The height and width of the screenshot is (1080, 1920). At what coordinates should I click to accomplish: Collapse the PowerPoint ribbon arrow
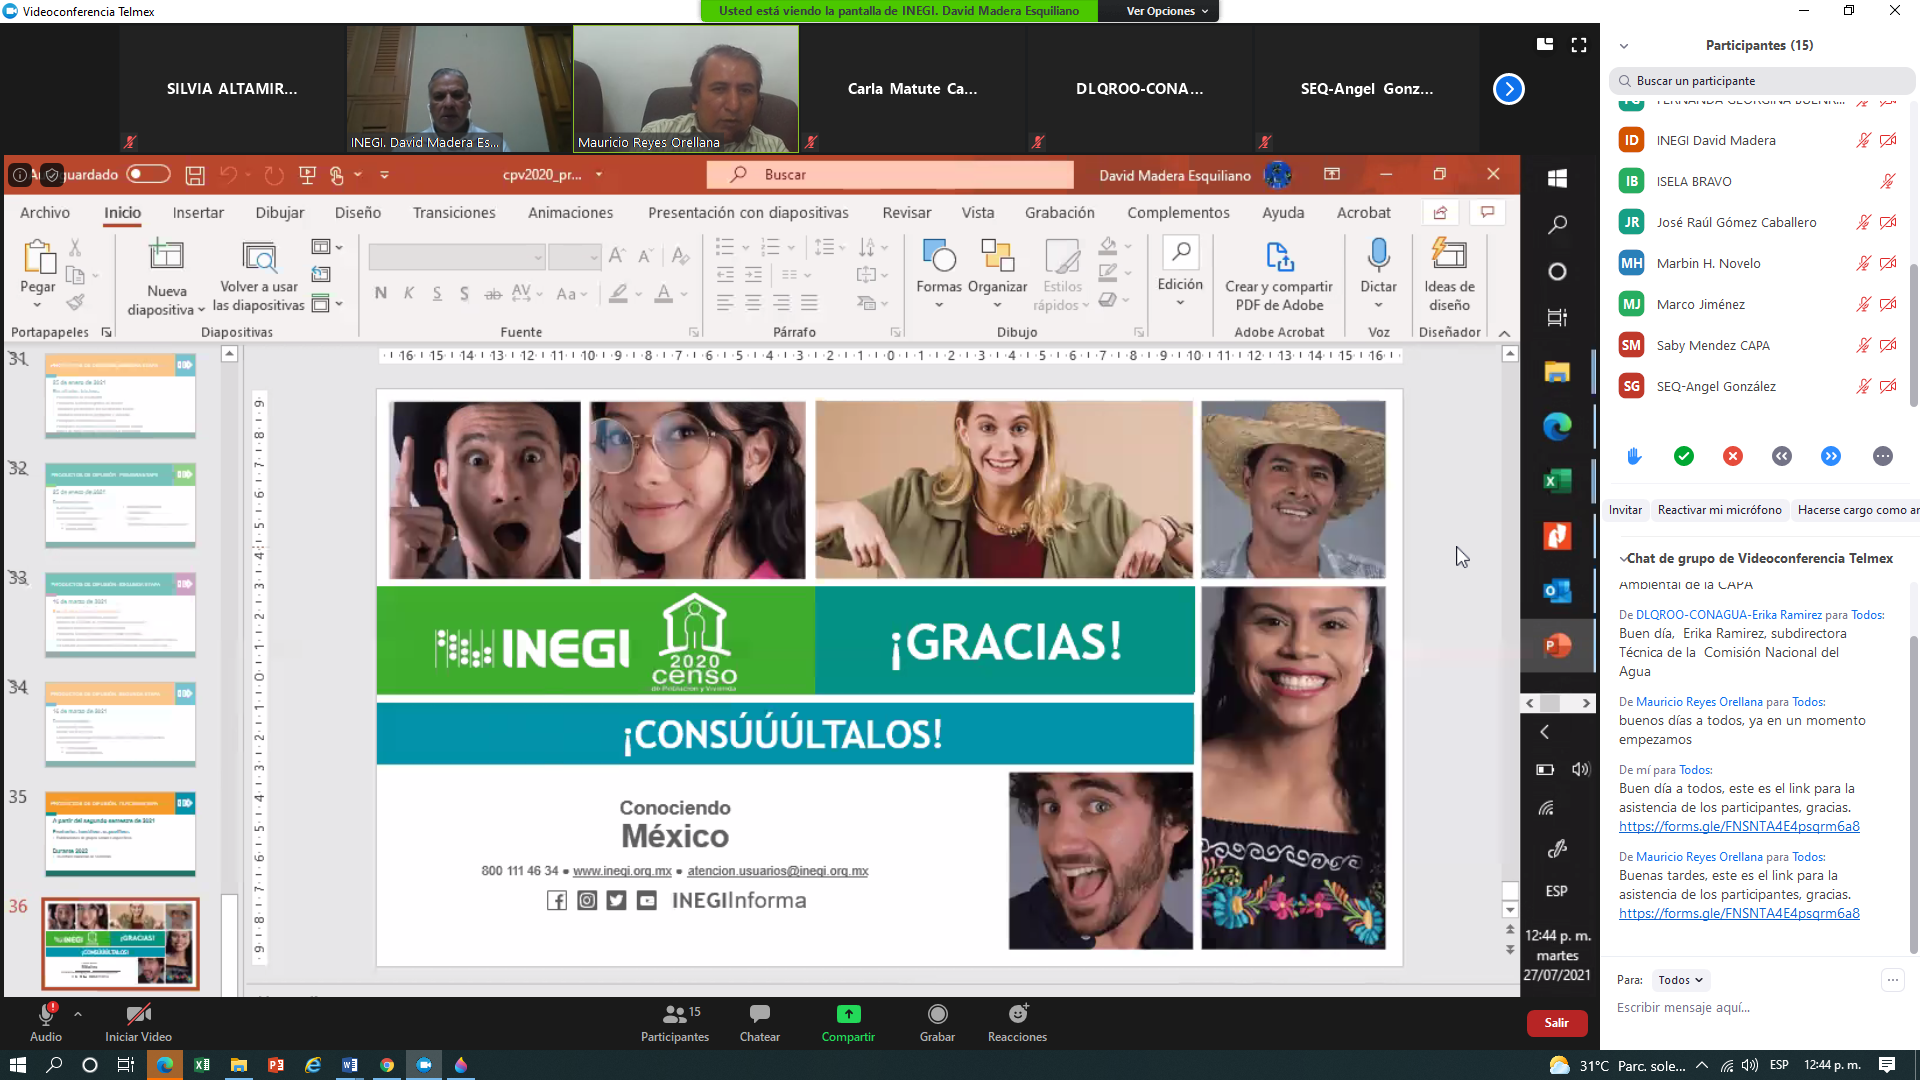click(1504, 333)
